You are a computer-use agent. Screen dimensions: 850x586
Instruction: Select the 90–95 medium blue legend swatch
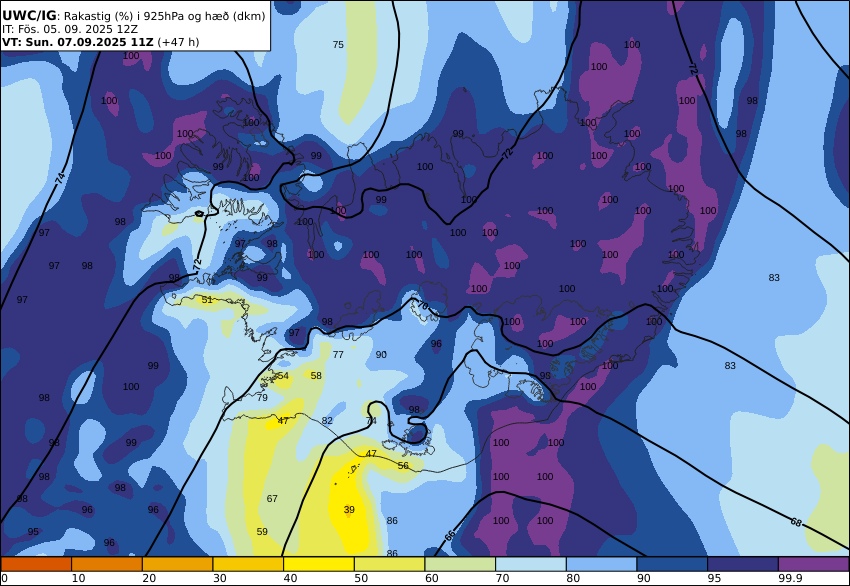[x=672, y=564]
